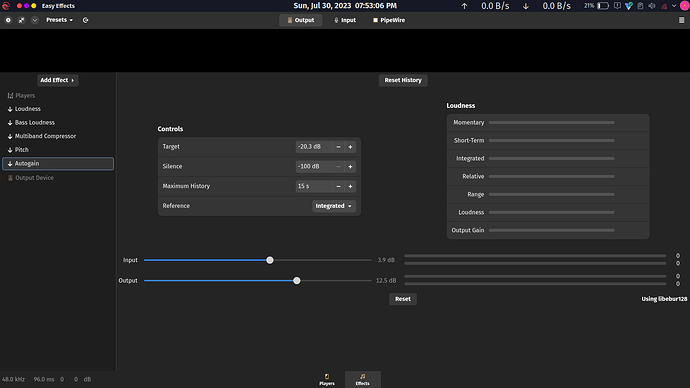The image size is (690, 388).
Task: Click the refresh icon beside Presets
Action: [x=85, y=20]
